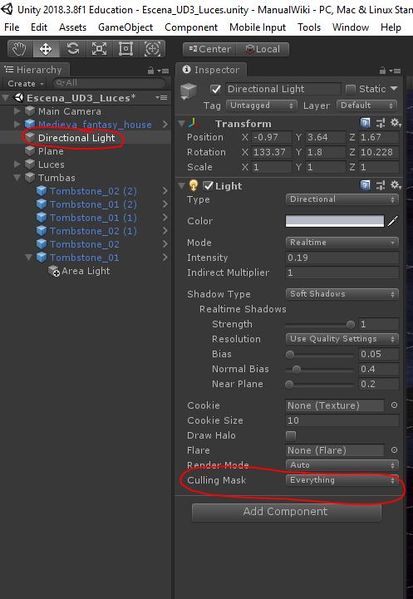Image resolution: width=413 pixels, height=599 pixels.
Task: Click the Hierarchy search field
Action: tap(109, 83)
